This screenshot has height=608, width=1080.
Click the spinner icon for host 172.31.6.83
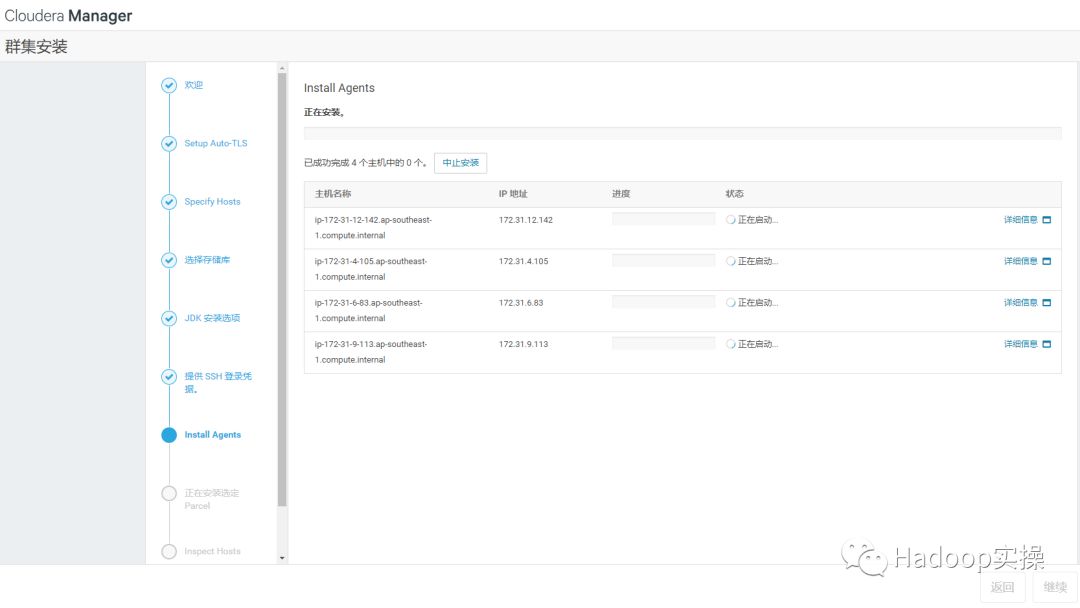point(730,302)
